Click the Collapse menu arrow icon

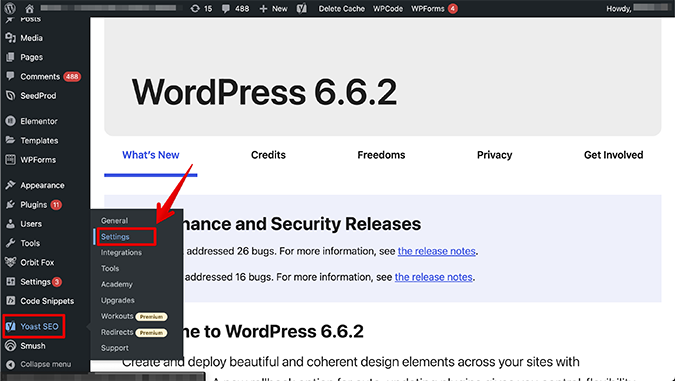[10, 364]
